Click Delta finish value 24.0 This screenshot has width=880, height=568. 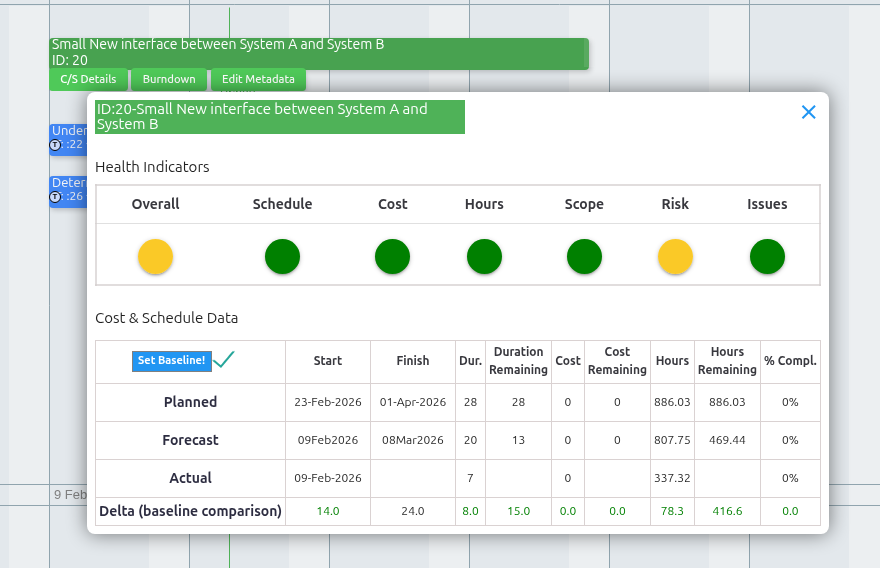[x=412, y=511]
